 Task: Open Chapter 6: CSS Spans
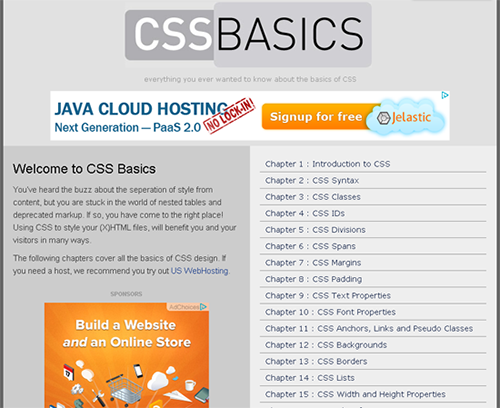point(310,246)
